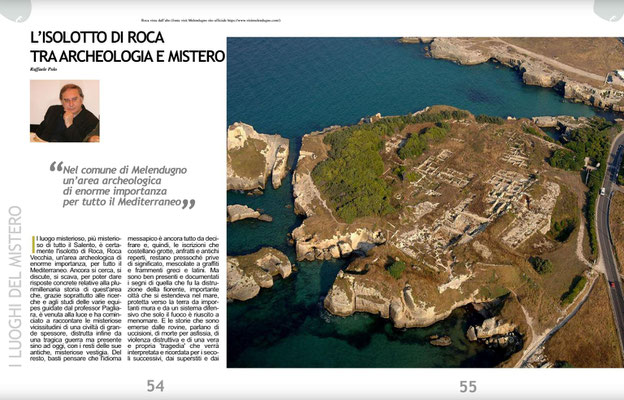The image size is (624, 400).
Task: Click the photo caption above the aerial image
Action: (211, 20)
